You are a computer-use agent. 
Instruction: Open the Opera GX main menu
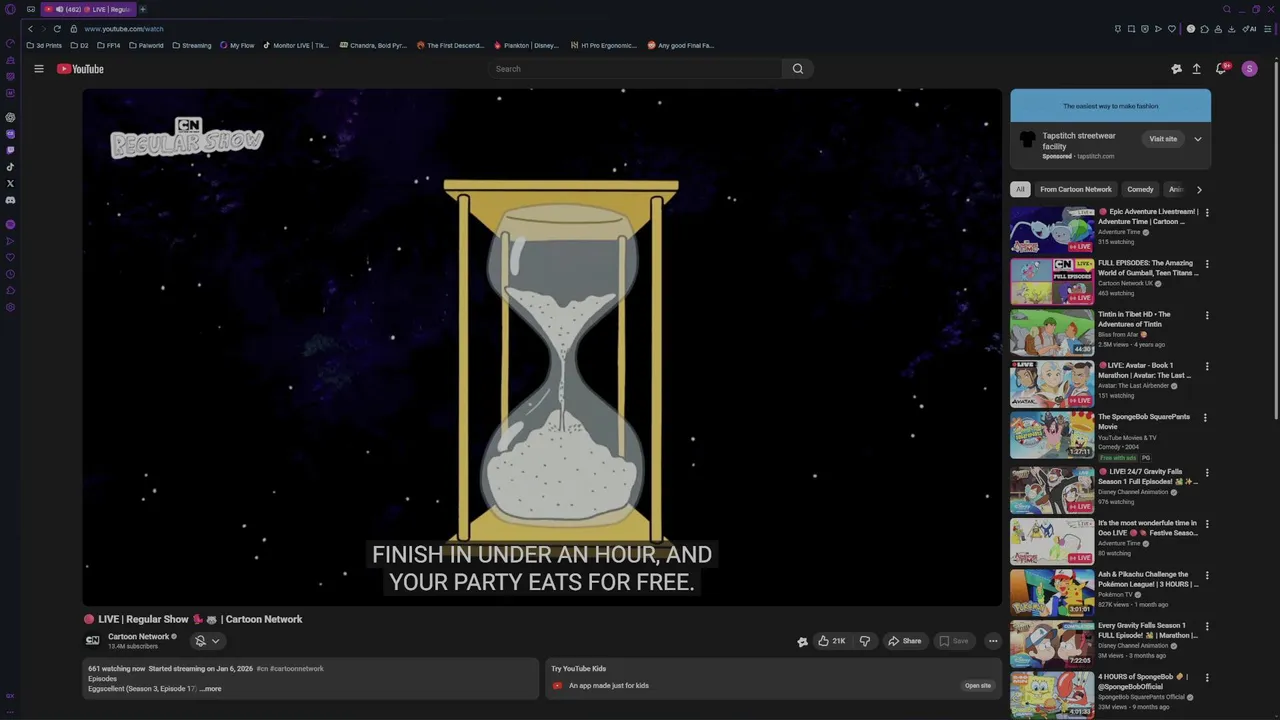coord(10,9)
